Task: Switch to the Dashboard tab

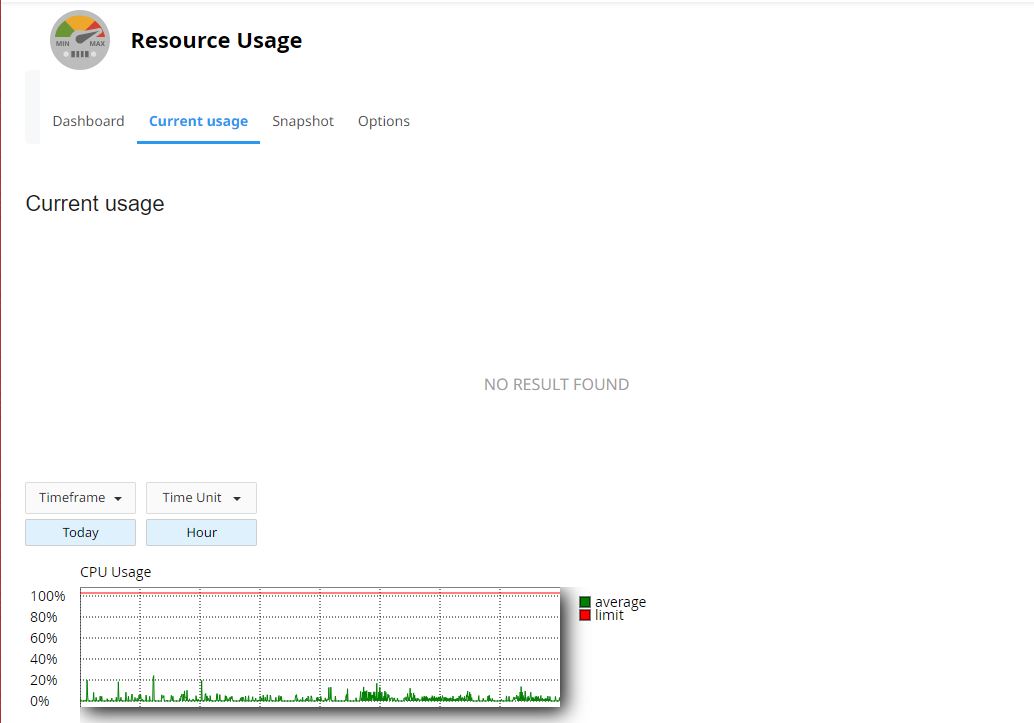Action: pos(88,121)
